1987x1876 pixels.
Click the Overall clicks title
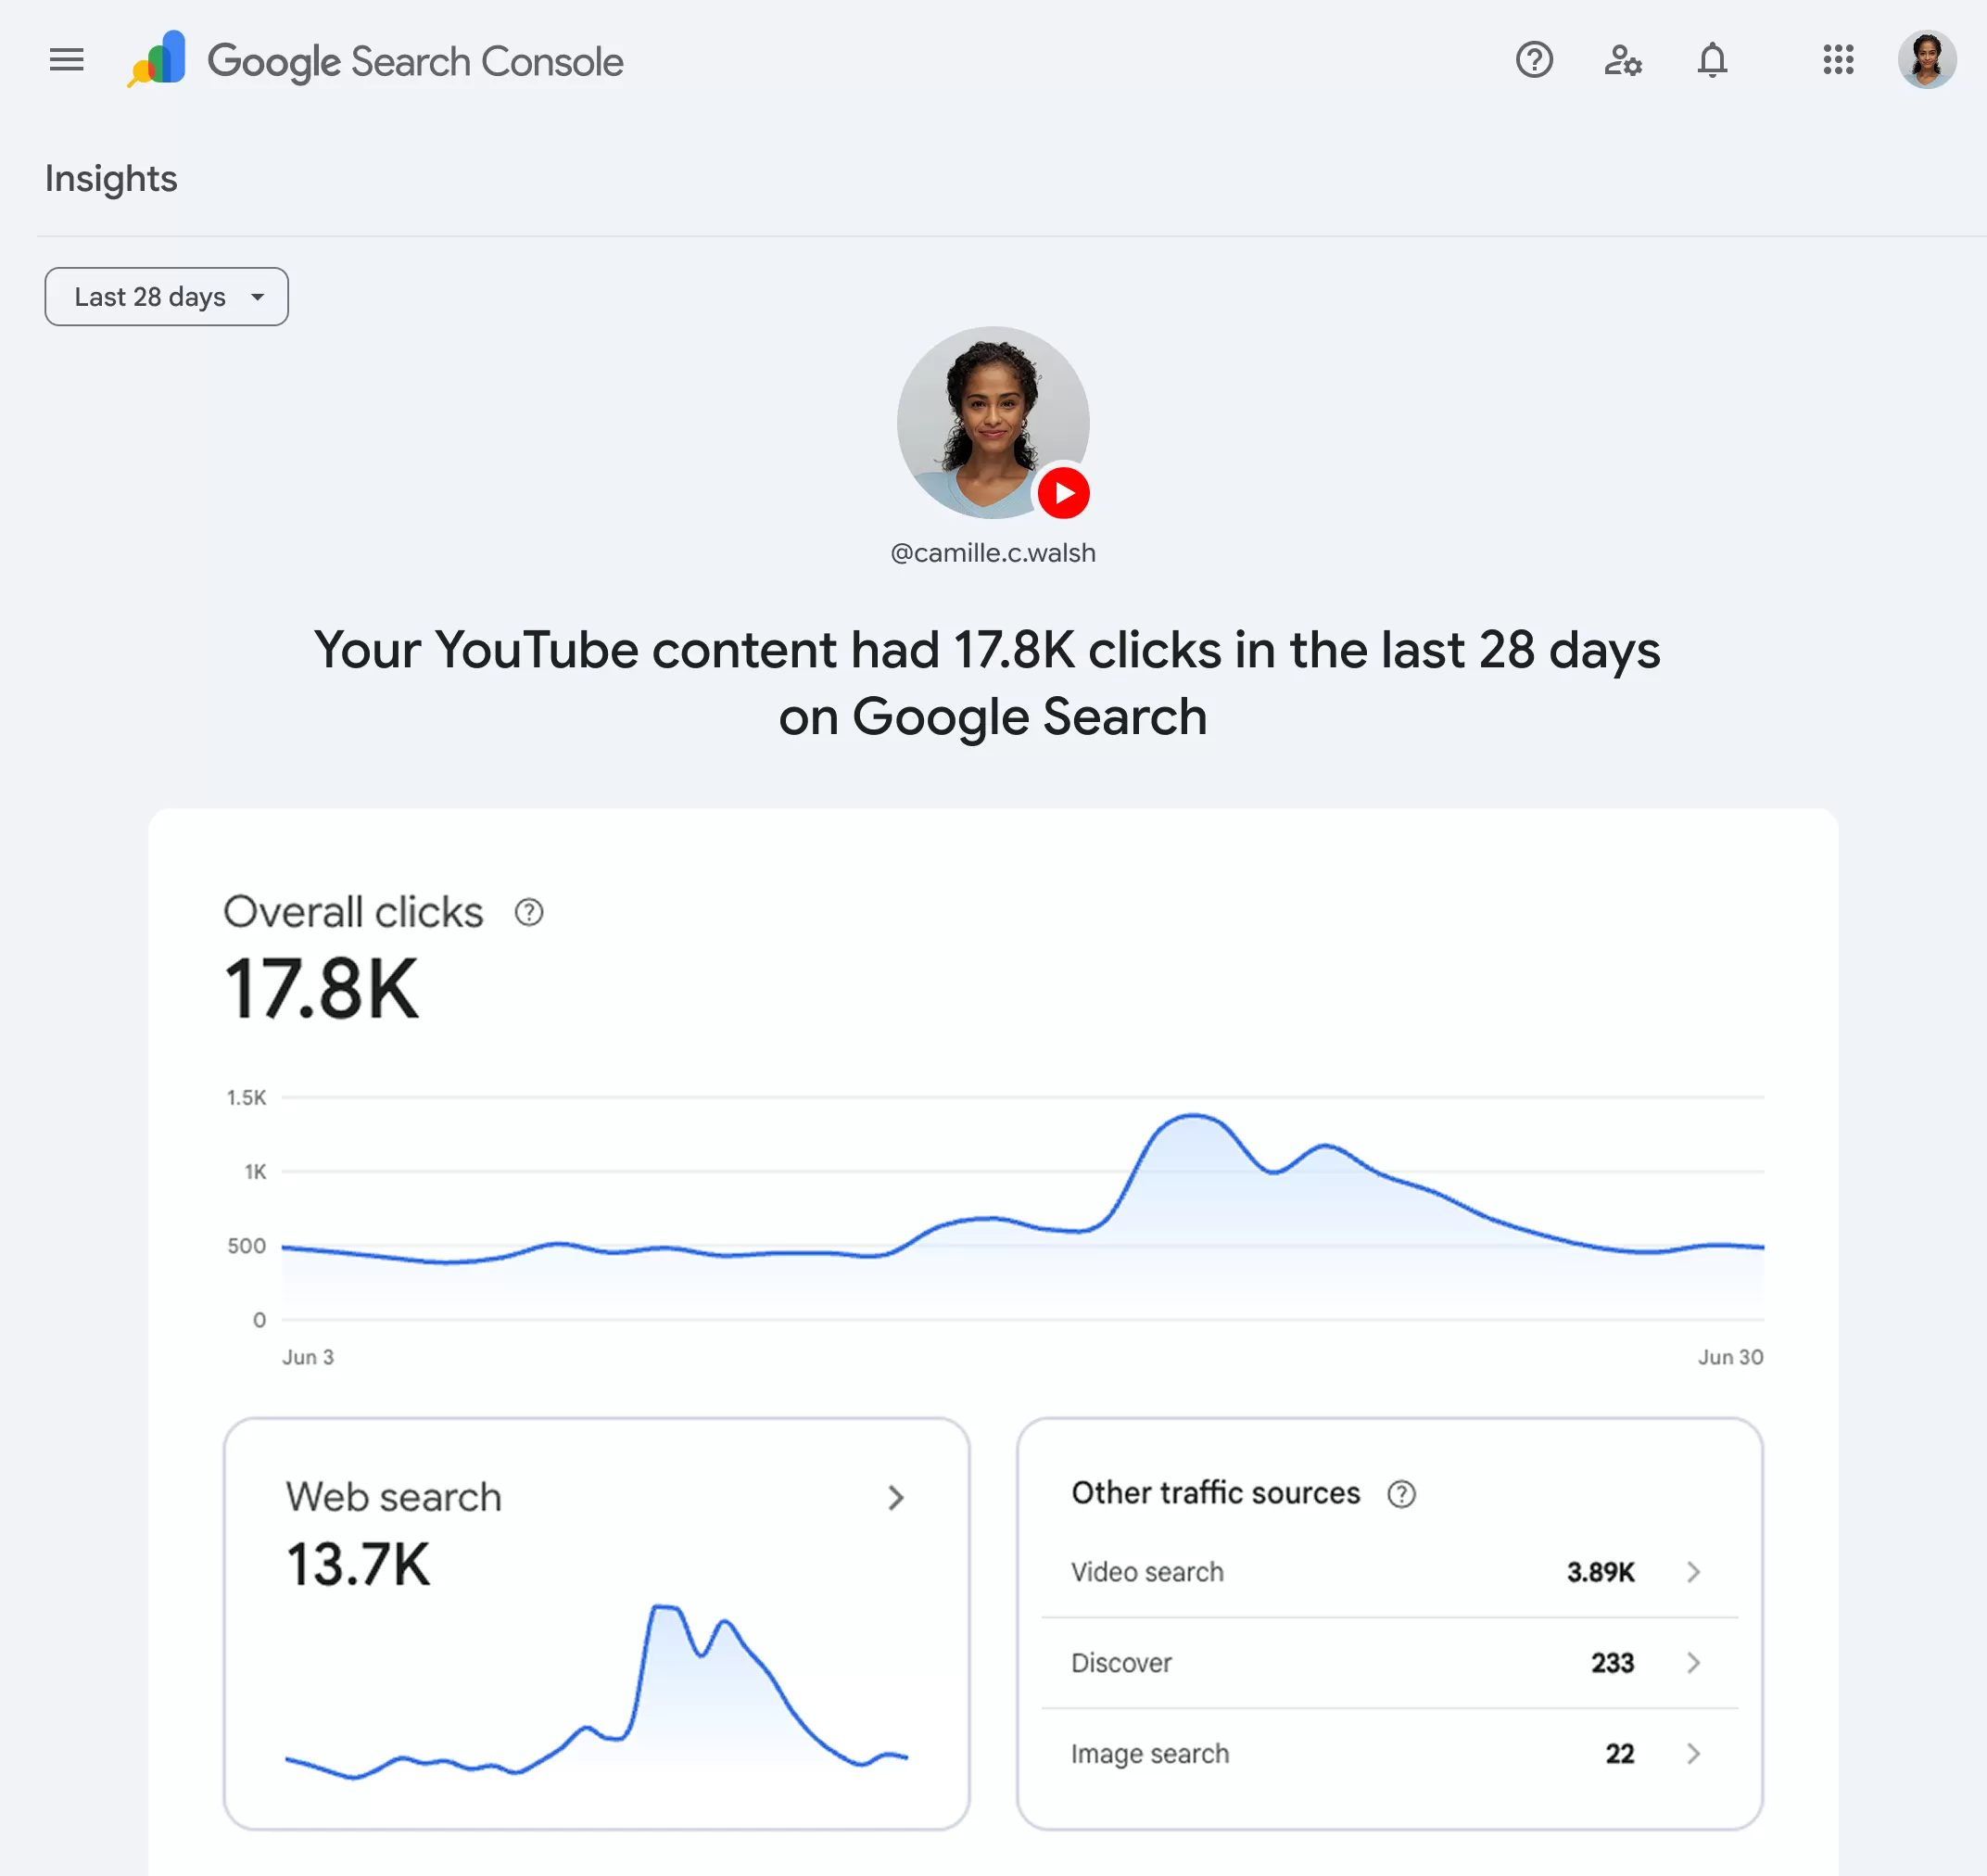click(353, 912)
